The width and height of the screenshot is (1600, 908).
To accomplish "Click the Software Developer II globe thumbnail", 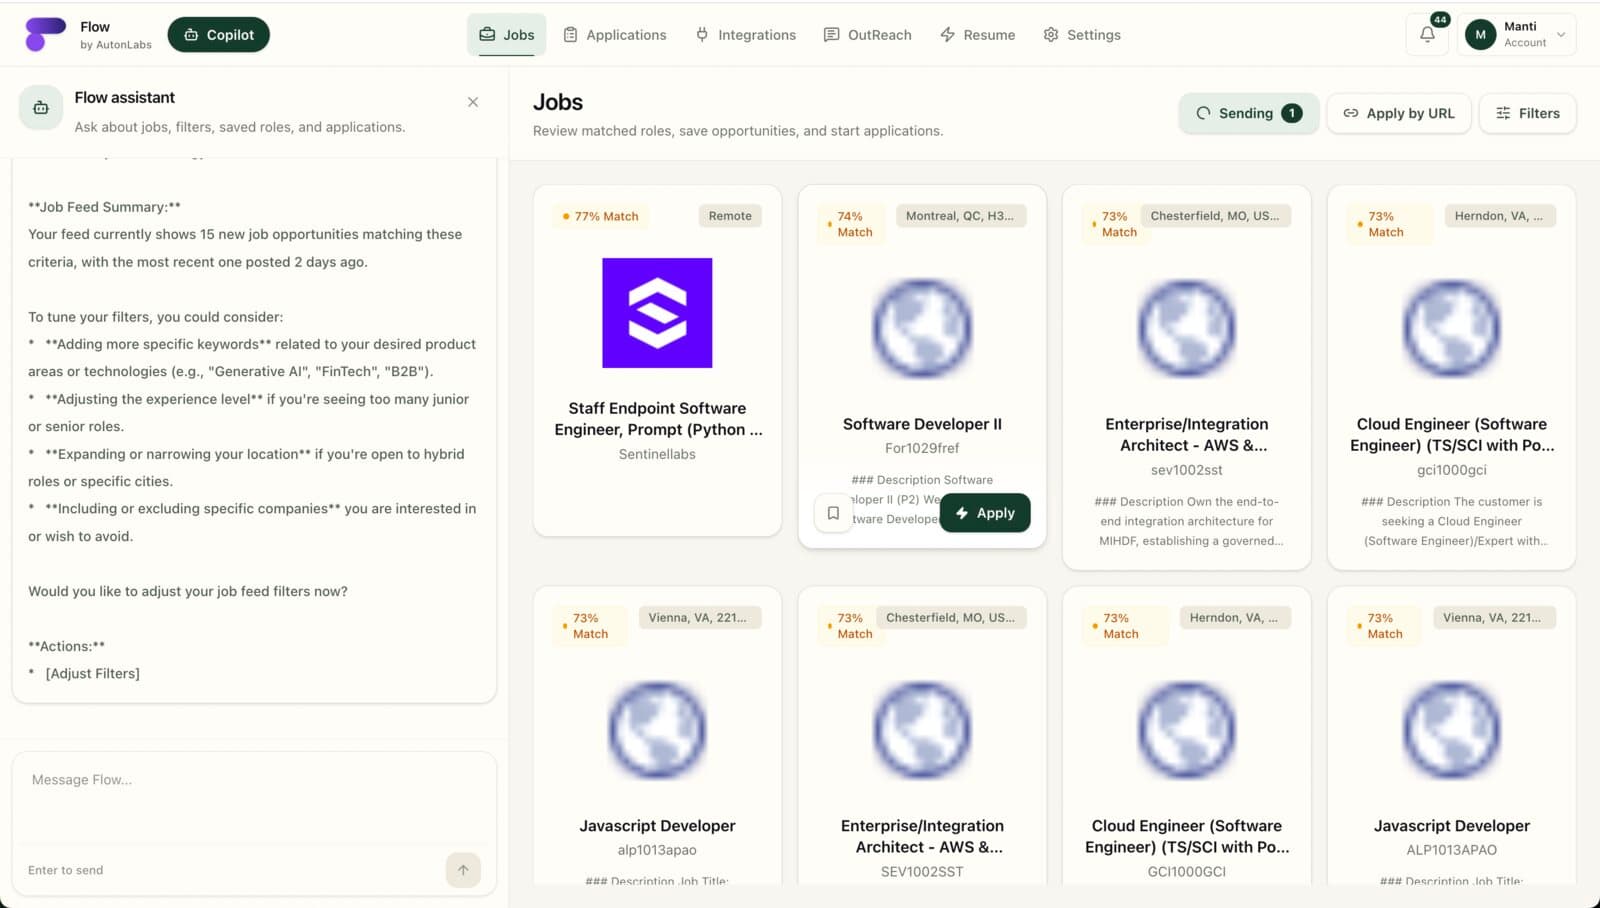I will pos(922,328).
